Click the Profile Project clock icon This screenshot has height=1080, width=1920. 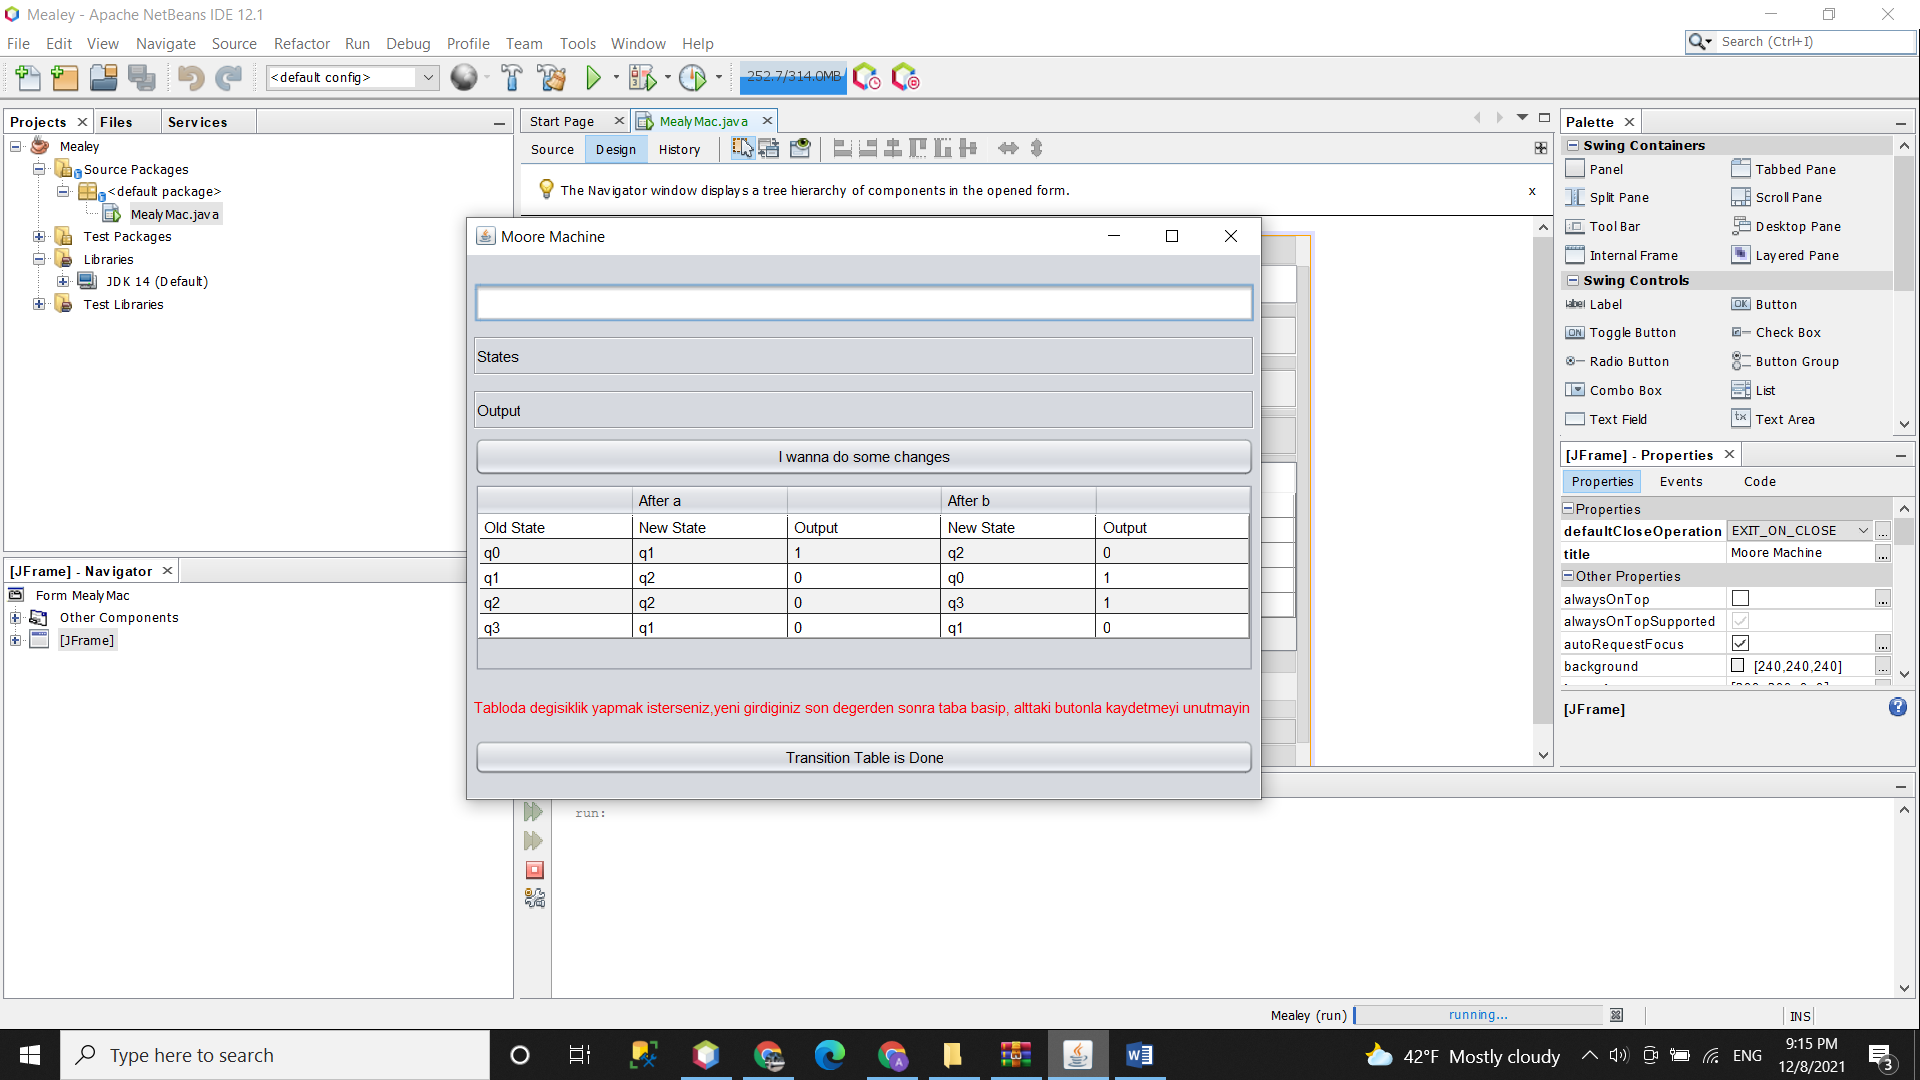[x=692, y=77]
